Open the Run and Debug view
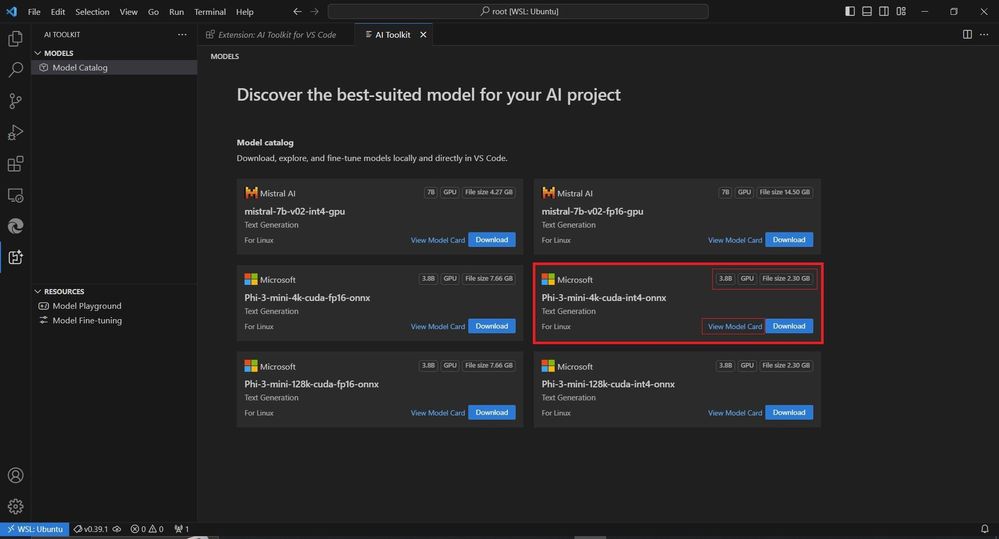 [15, 132]
